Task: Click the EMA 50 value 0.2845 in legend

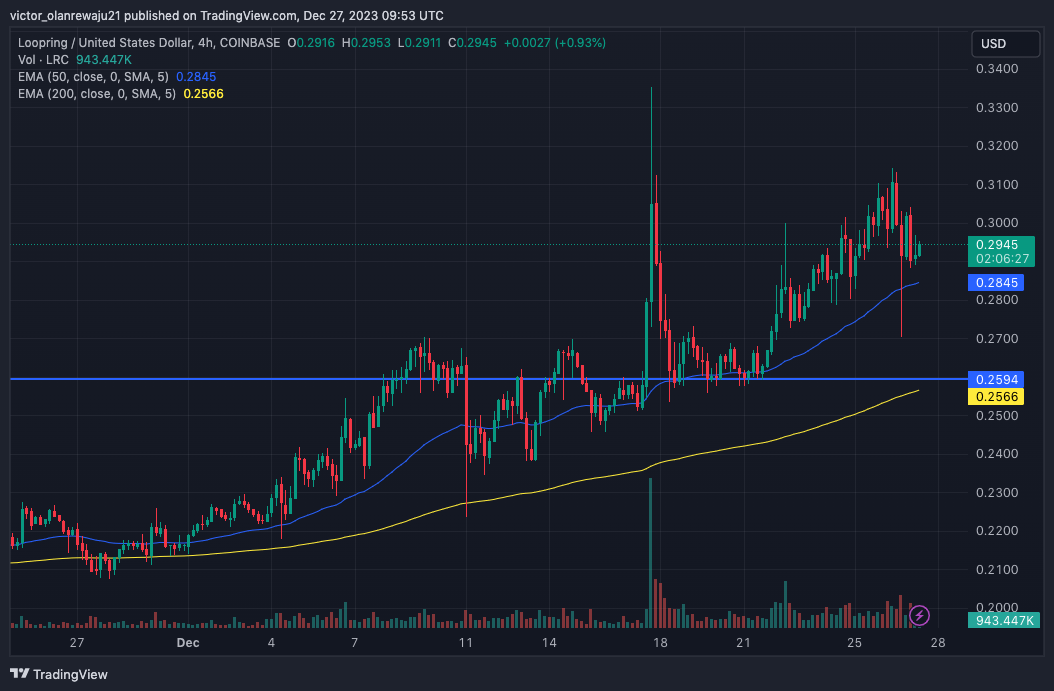Action: 196,77
